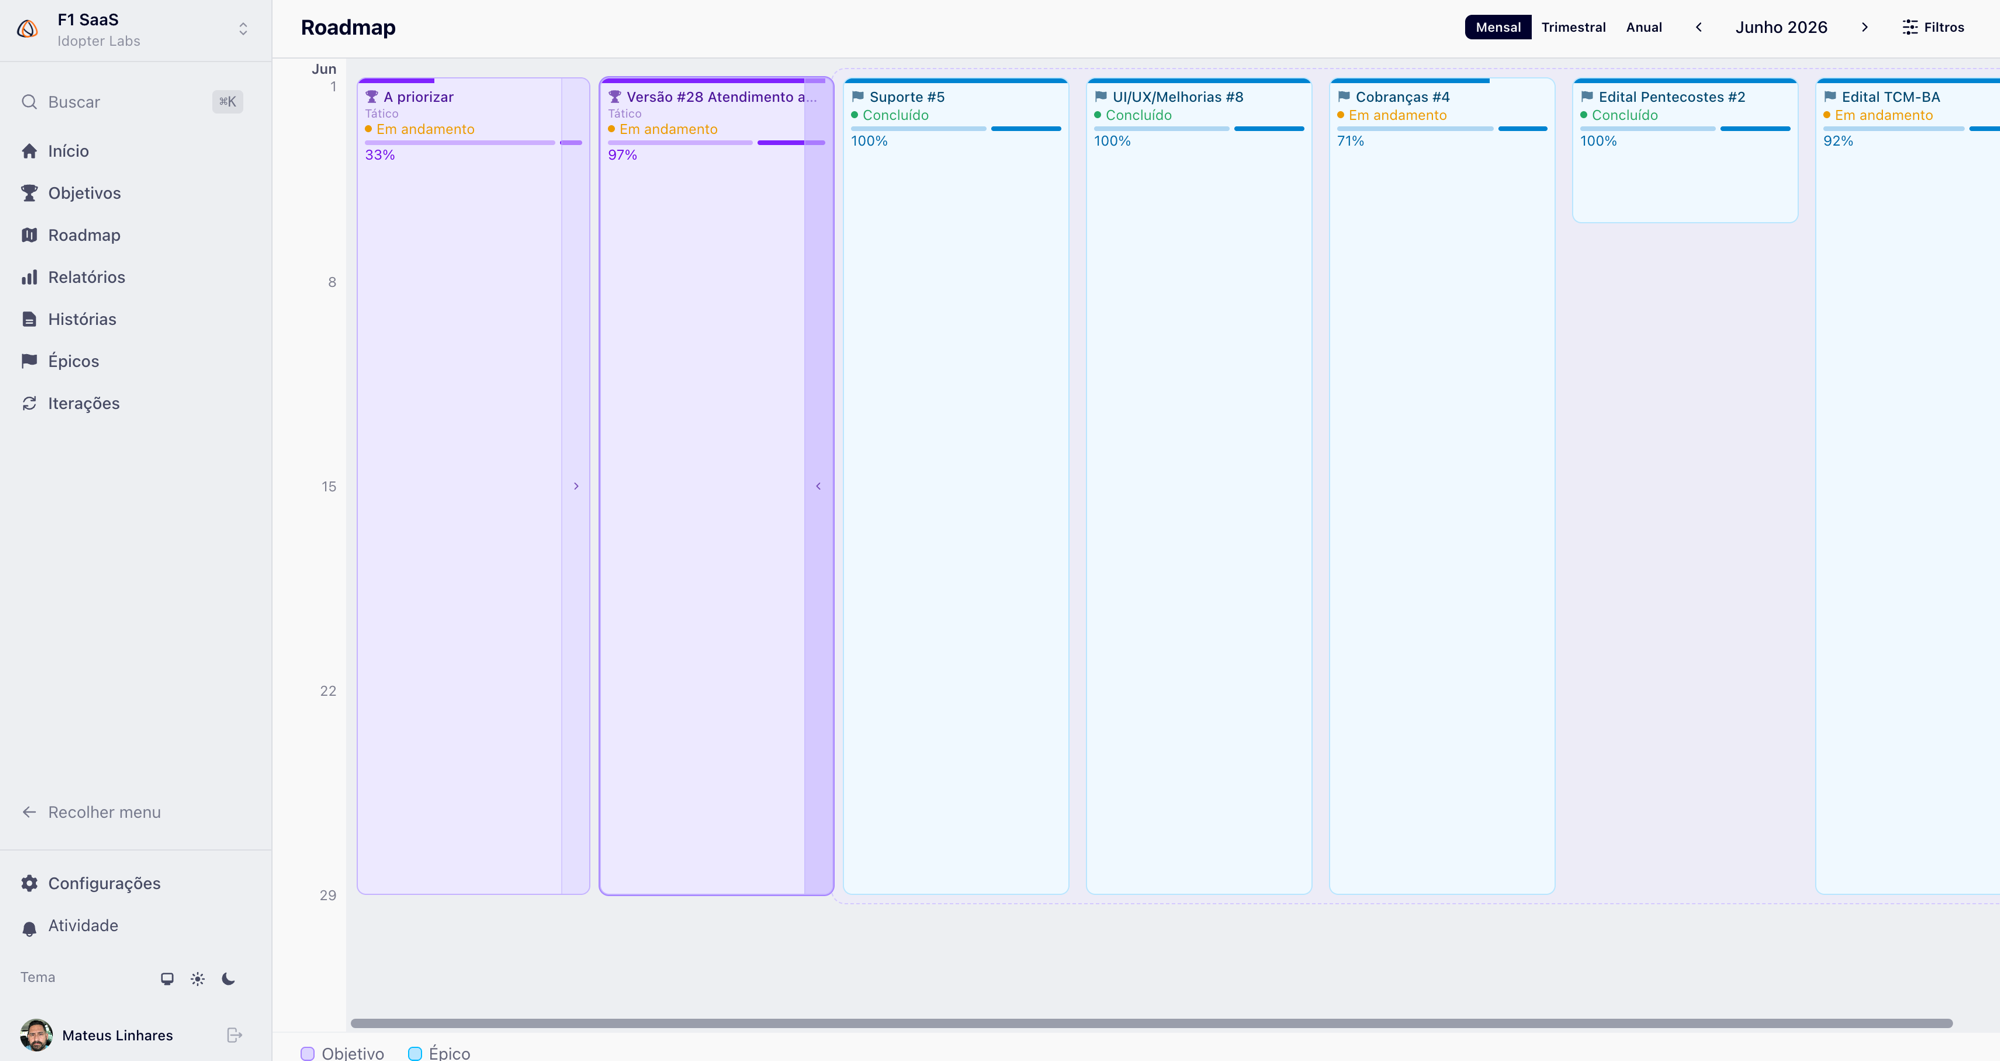Open the Edital TCM-BA epic
The image size is (2000, 1061).
pyautogui.click(x=1891, y=97)
